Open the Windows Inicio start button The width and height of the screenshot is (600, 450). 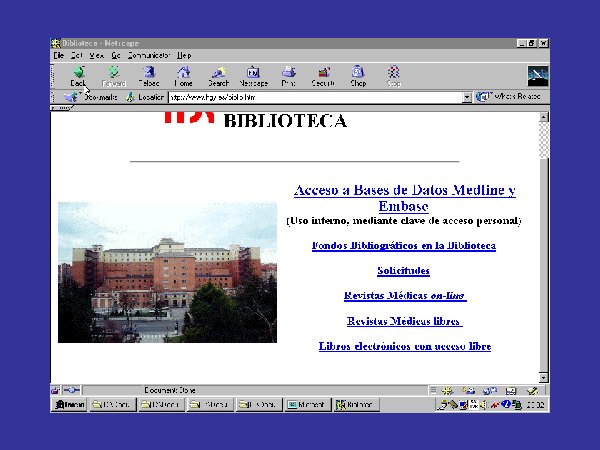[x=69, y=404]
